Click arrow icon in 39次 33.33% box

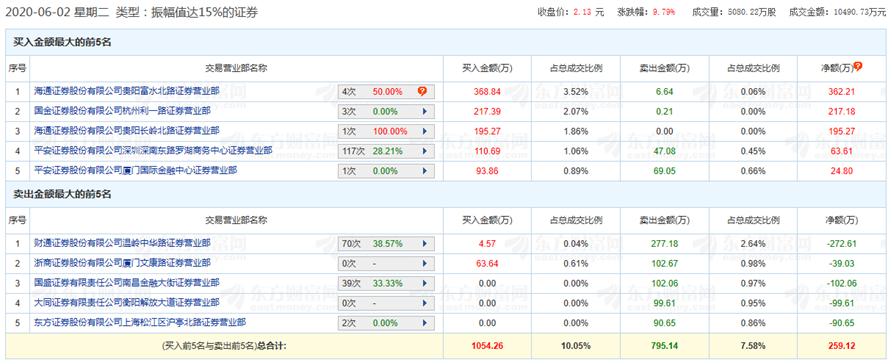coord(424,283)
